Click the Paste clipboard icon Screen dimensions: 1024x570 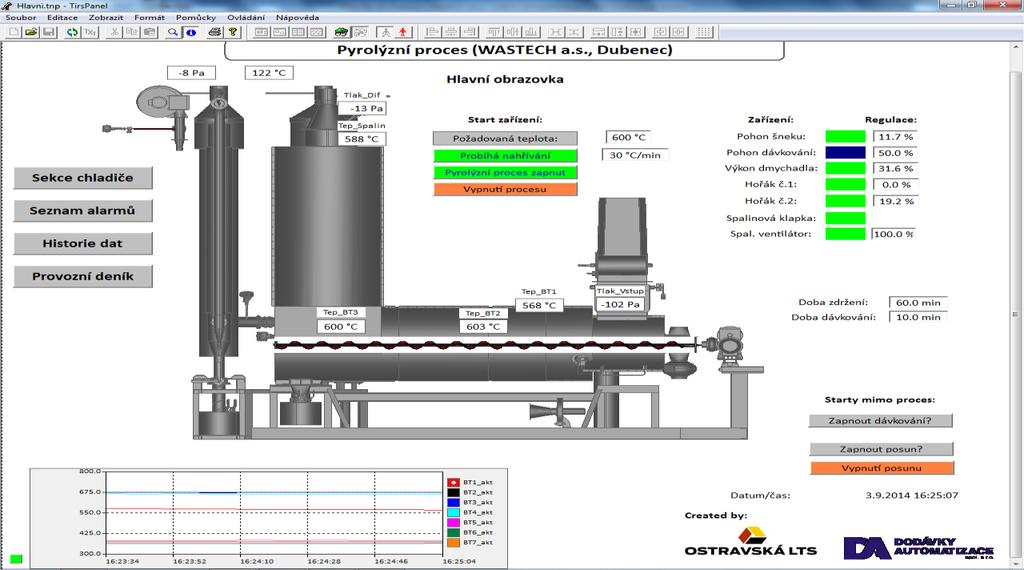pyautogui.click(x=150, y=31)
